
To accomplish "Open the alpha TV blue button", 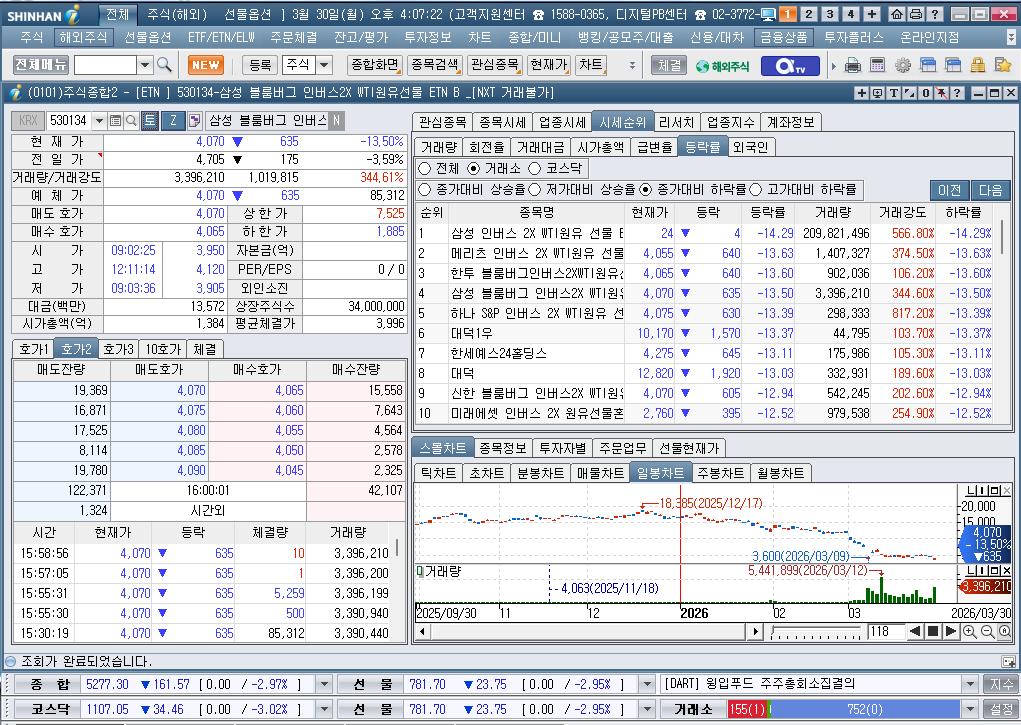I will coord(790,66).
